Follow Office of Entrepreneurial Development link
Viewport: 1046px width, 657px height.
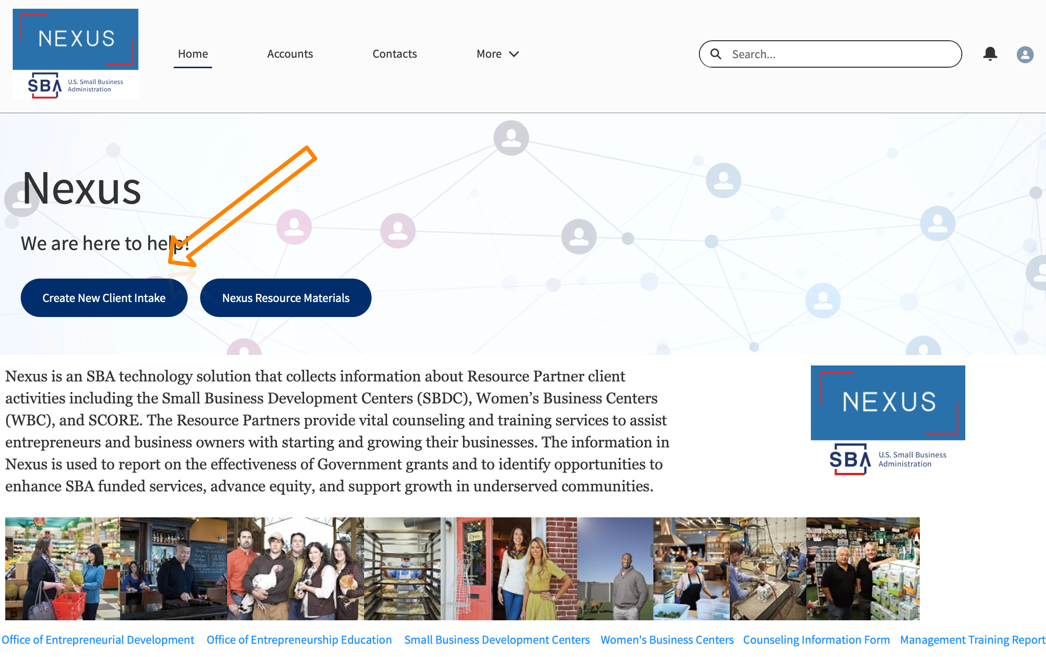[98, 640]
